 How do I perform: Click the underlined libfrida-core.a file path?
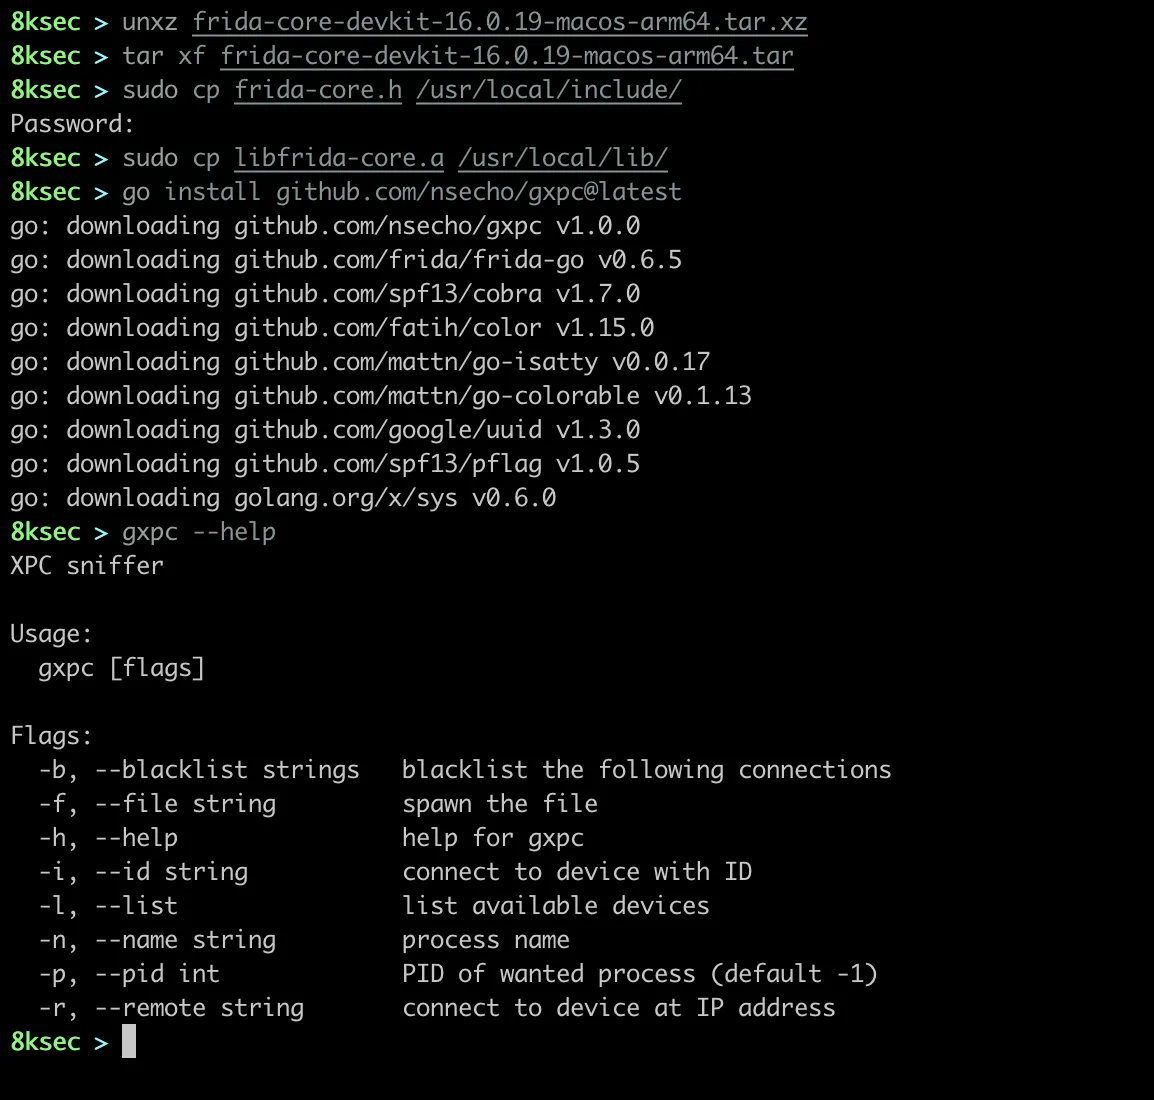pos(339,158)
